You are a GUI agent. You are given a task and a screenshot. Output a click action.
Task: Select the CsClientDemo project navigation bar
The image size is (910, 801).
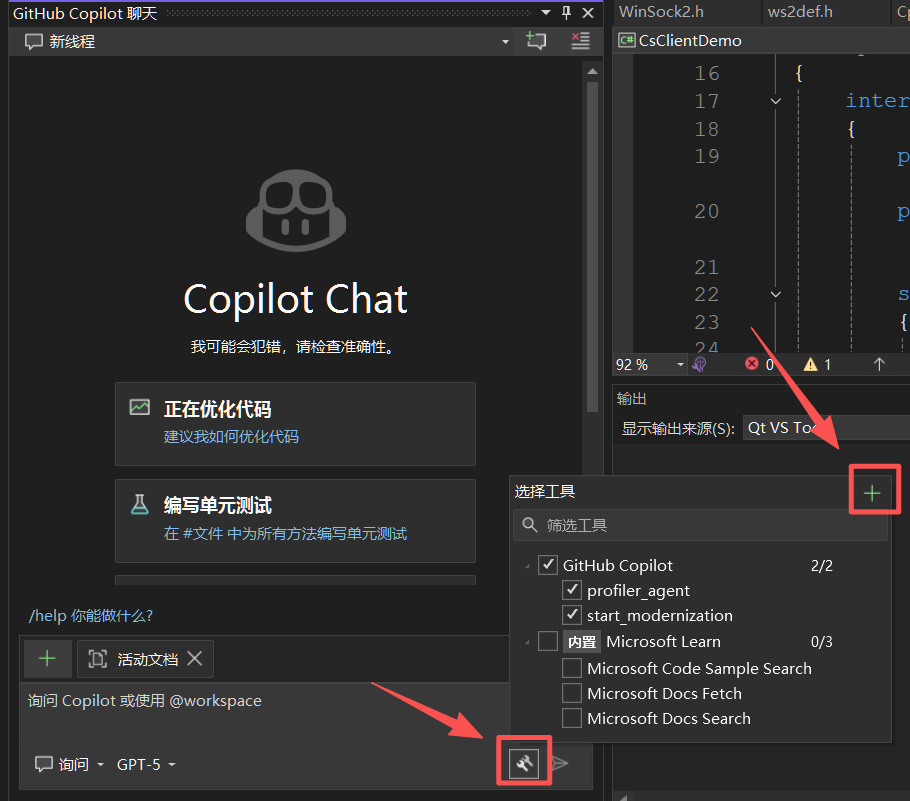tap(761, 41)
